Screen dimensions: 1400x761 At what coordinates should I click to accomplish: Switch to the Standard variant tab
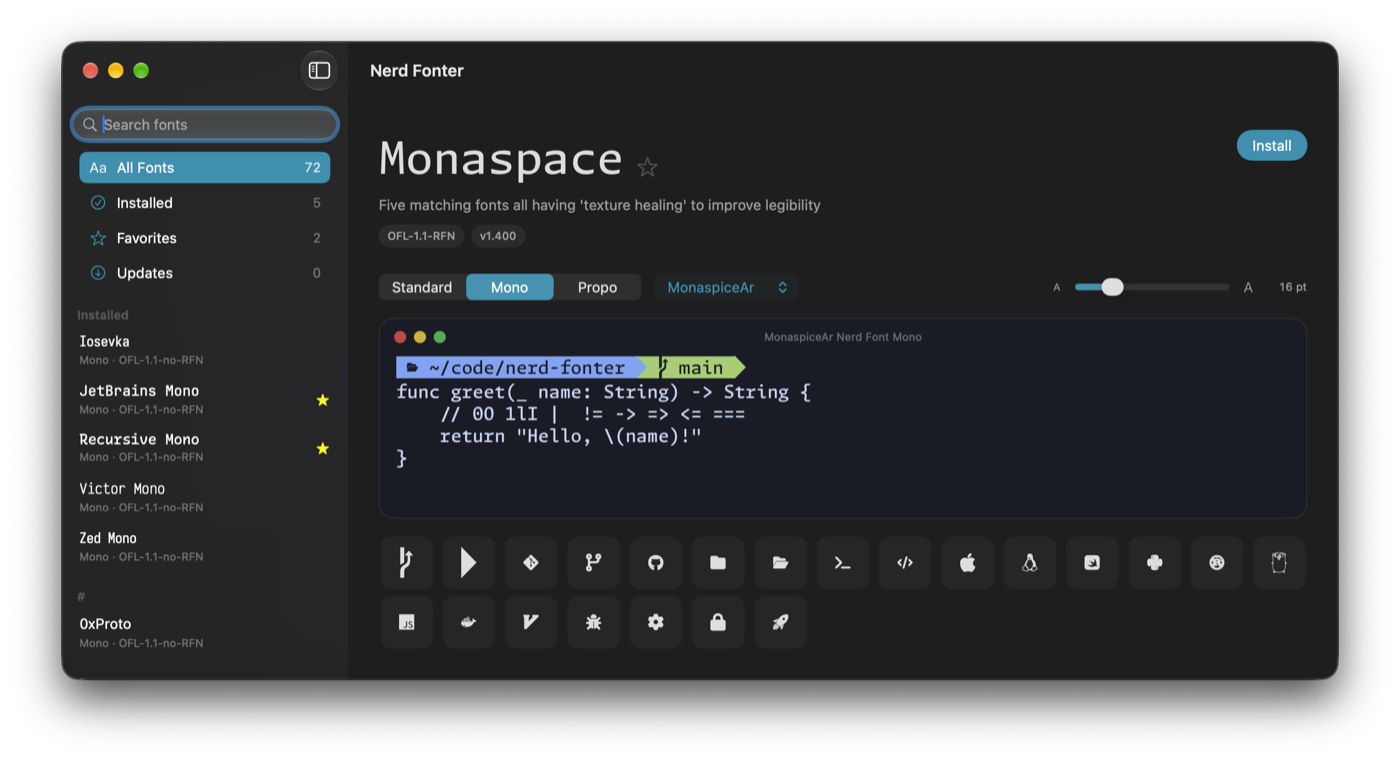422,287
